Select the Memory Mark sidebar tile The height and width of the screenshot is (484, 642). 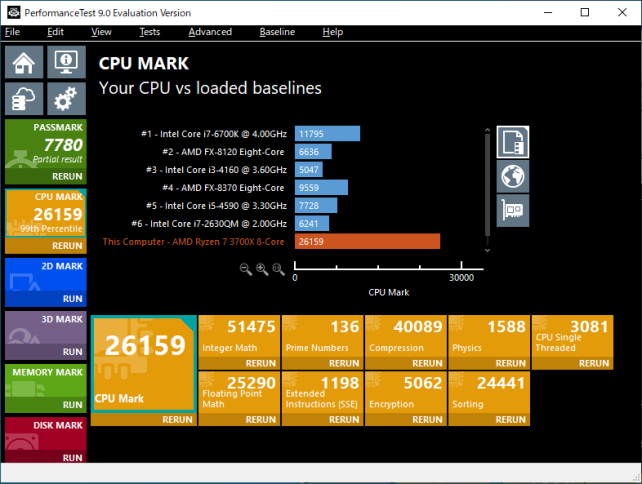46,381
